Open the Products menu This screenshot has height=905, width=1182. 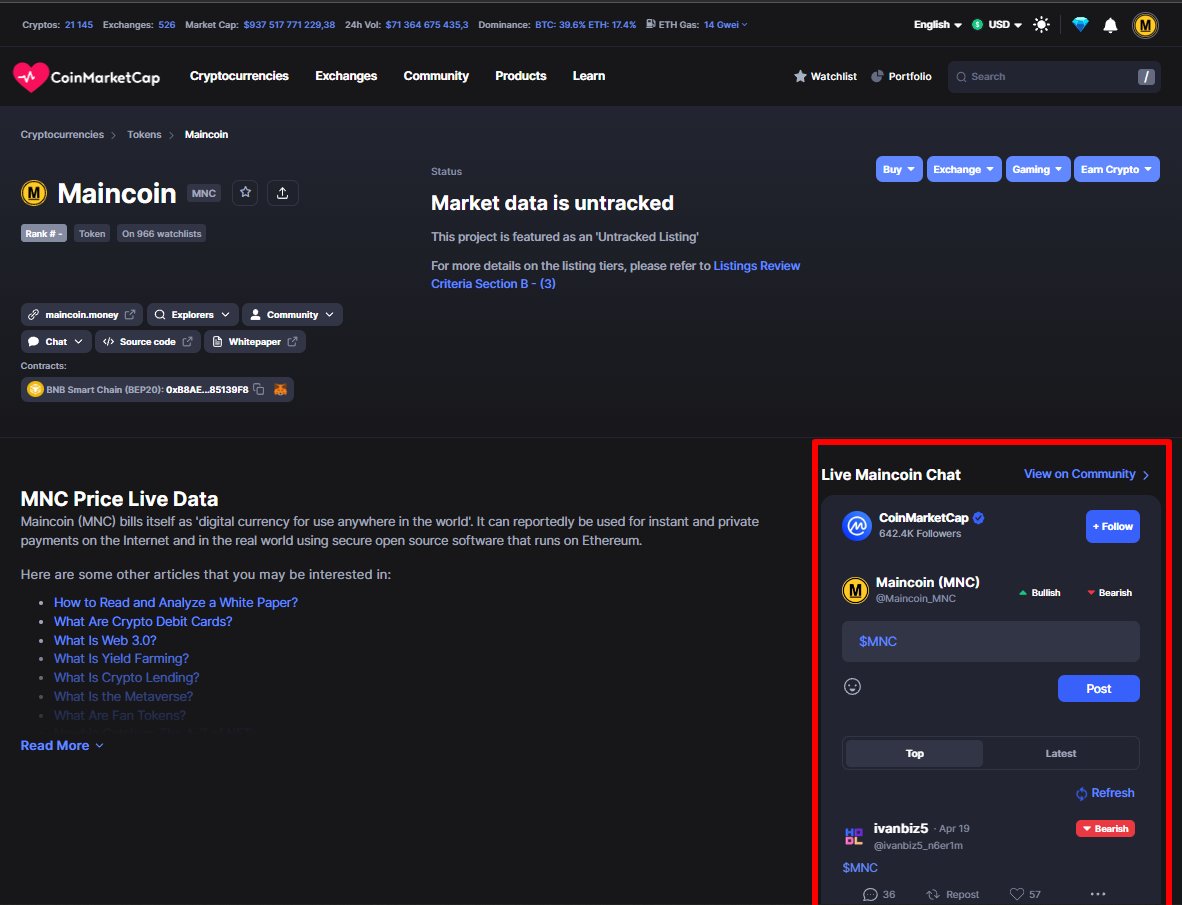[x=520, y=76]
